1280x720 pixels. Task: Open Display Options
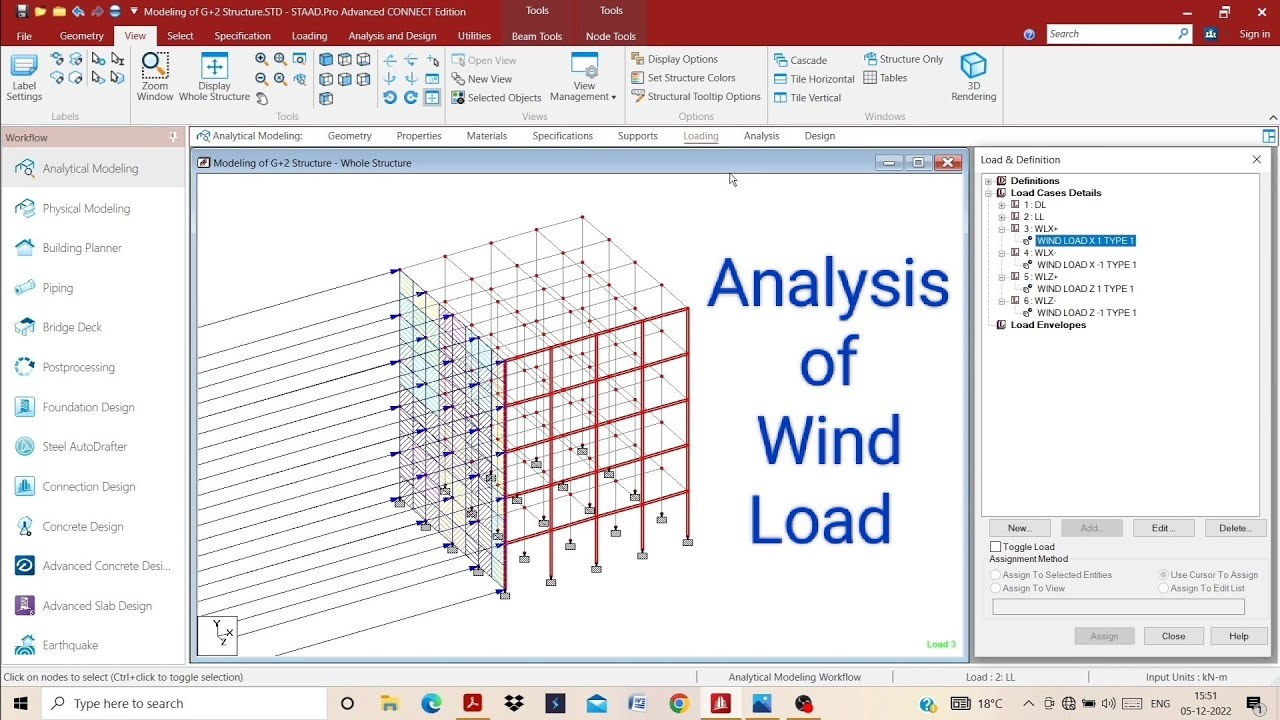point(675,59)
